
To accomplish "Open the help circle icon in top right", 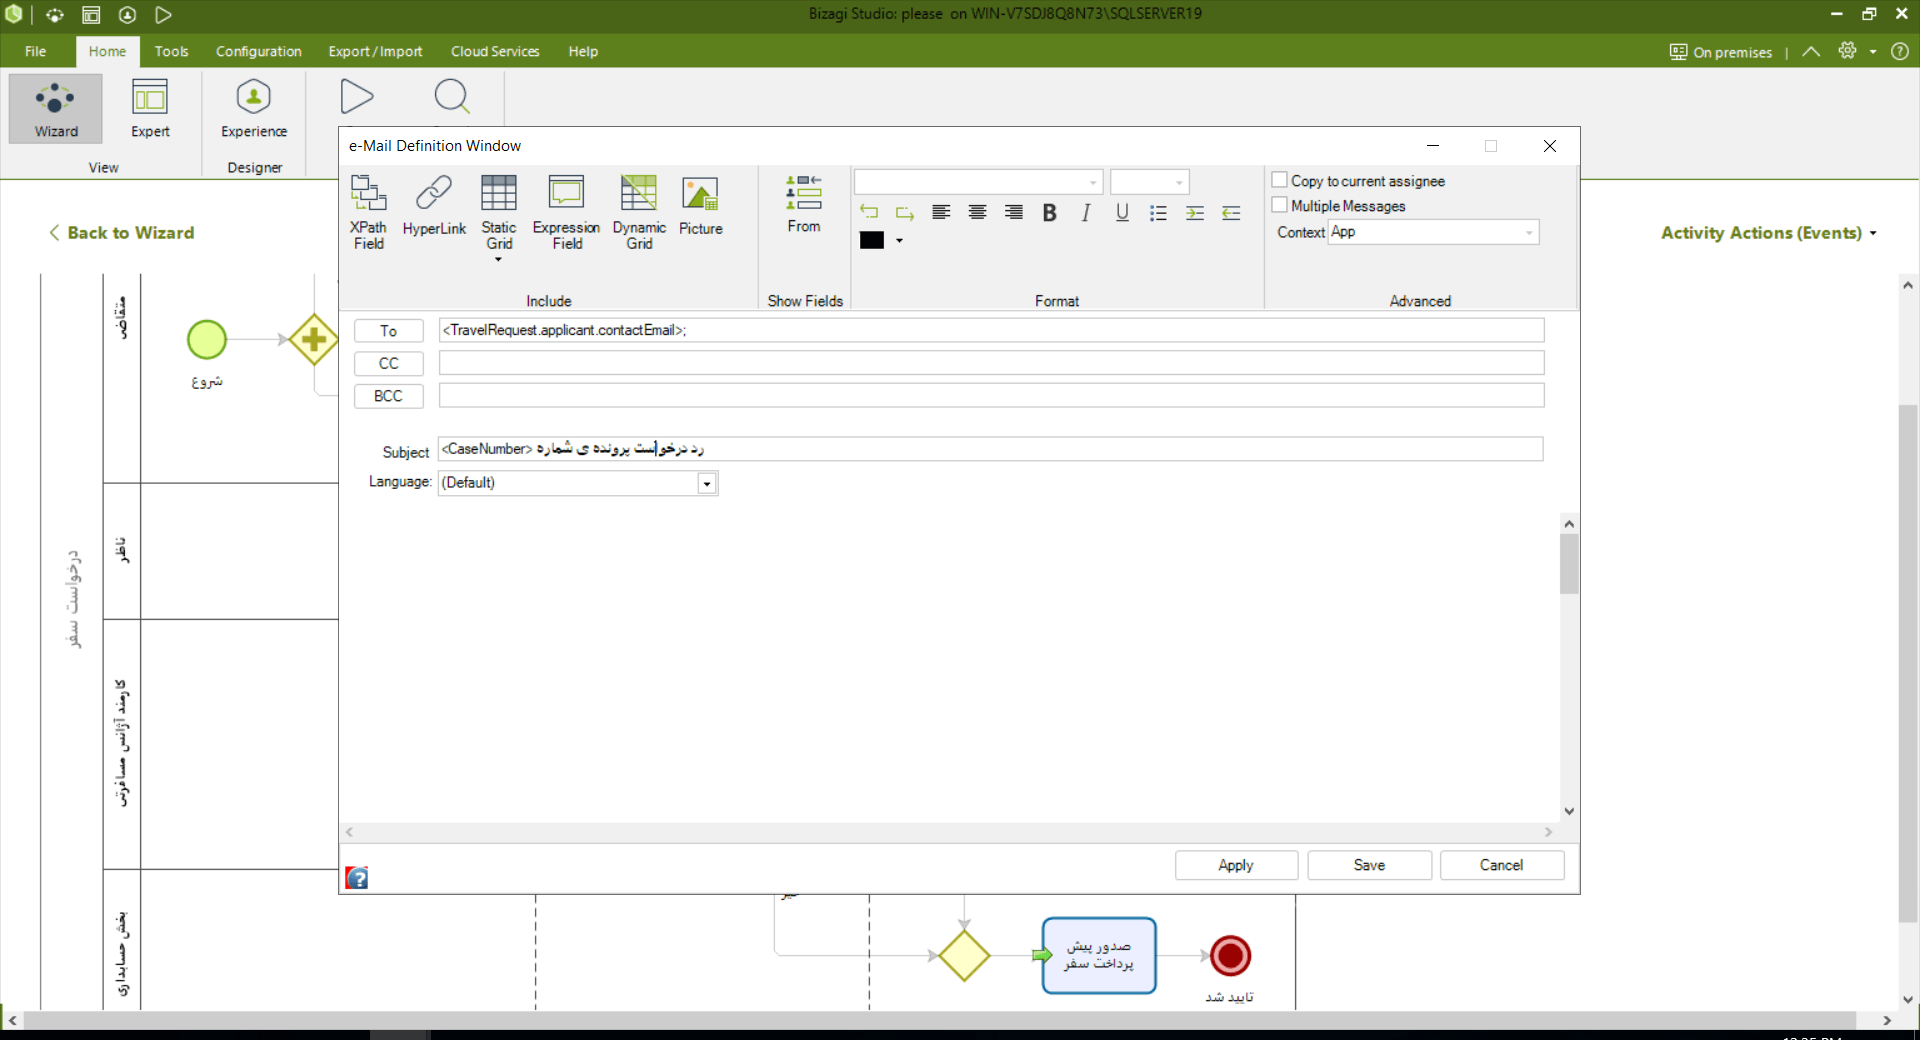I will (x=1900, y=51).
